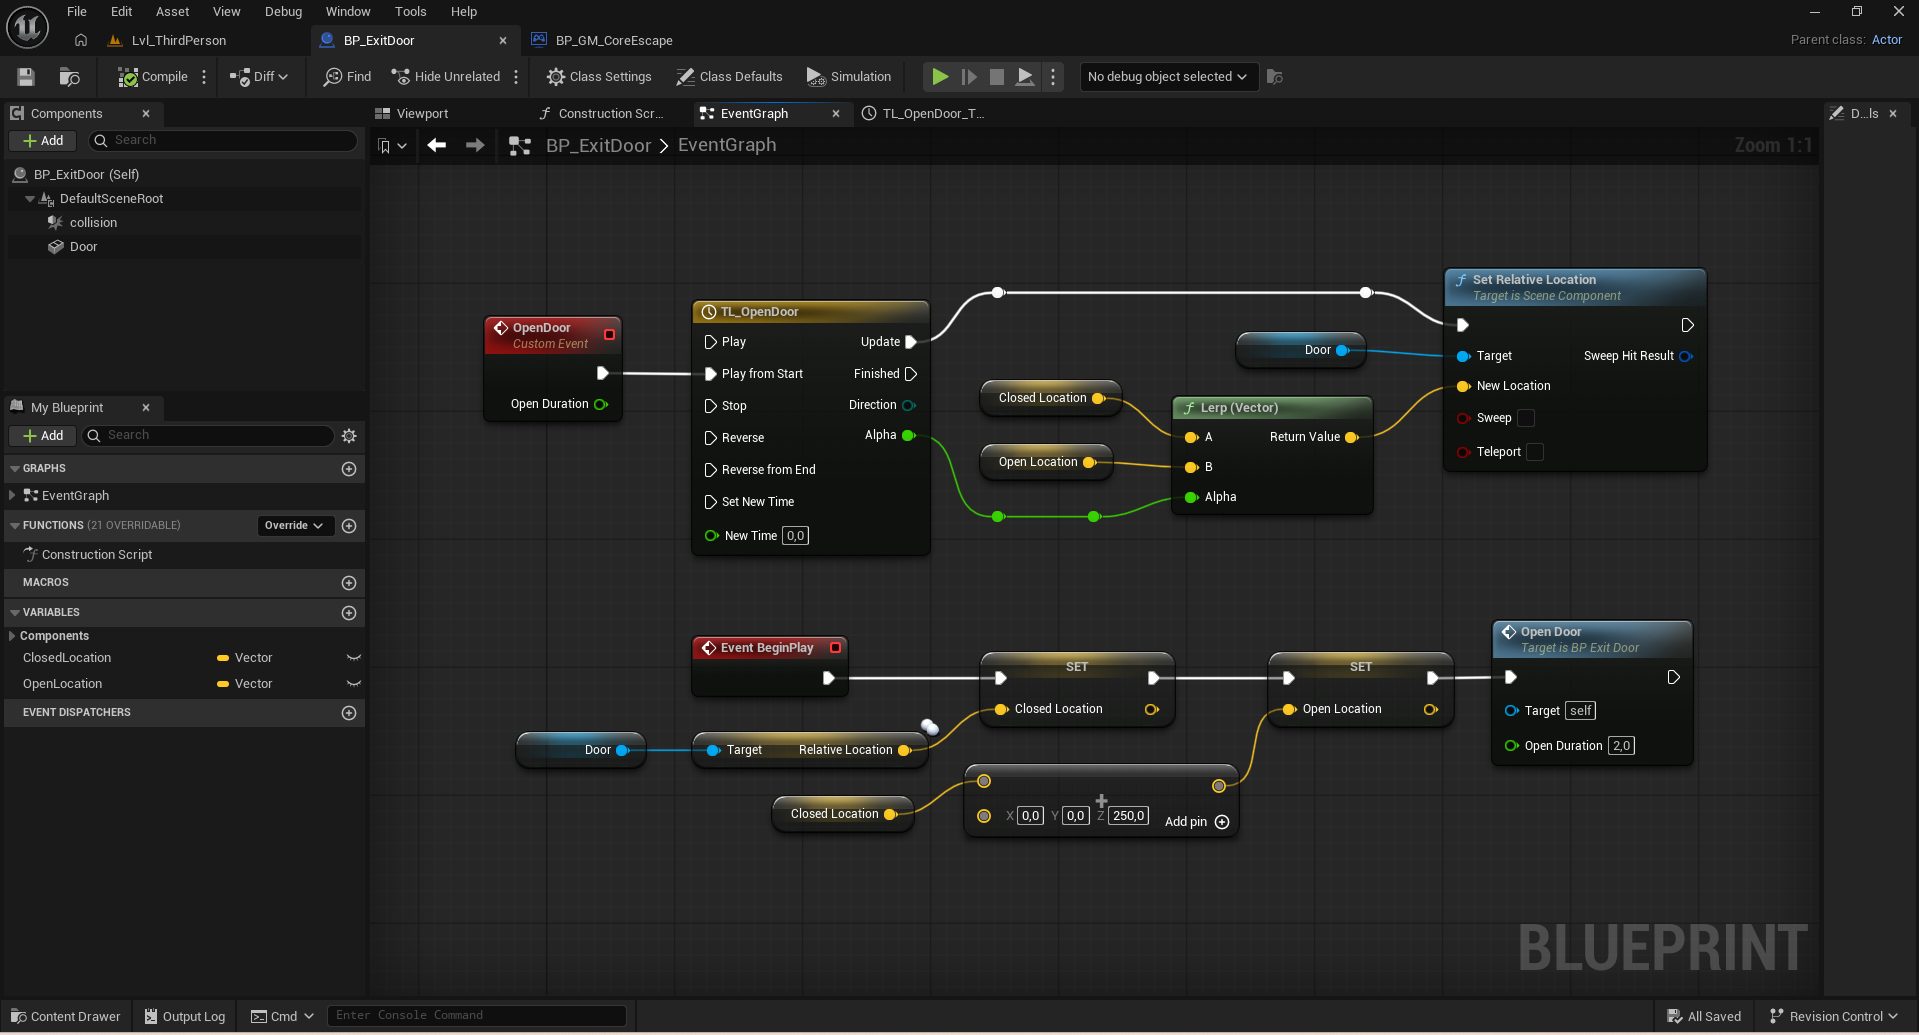This screenshot has width=1919, height=1035.
Task: Toggle Hide Unrelated nodes
Action: pos(446,77)
